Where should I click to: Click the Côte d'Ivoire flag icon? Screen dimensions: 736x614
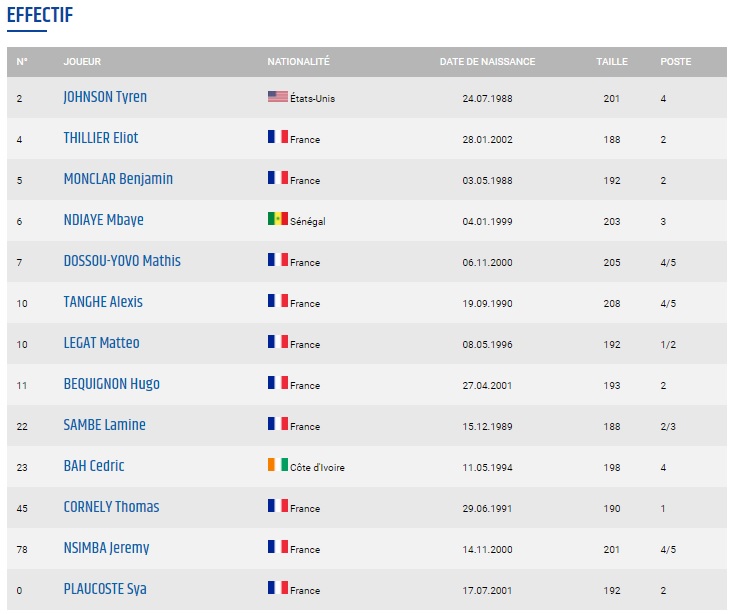[277, 466]
